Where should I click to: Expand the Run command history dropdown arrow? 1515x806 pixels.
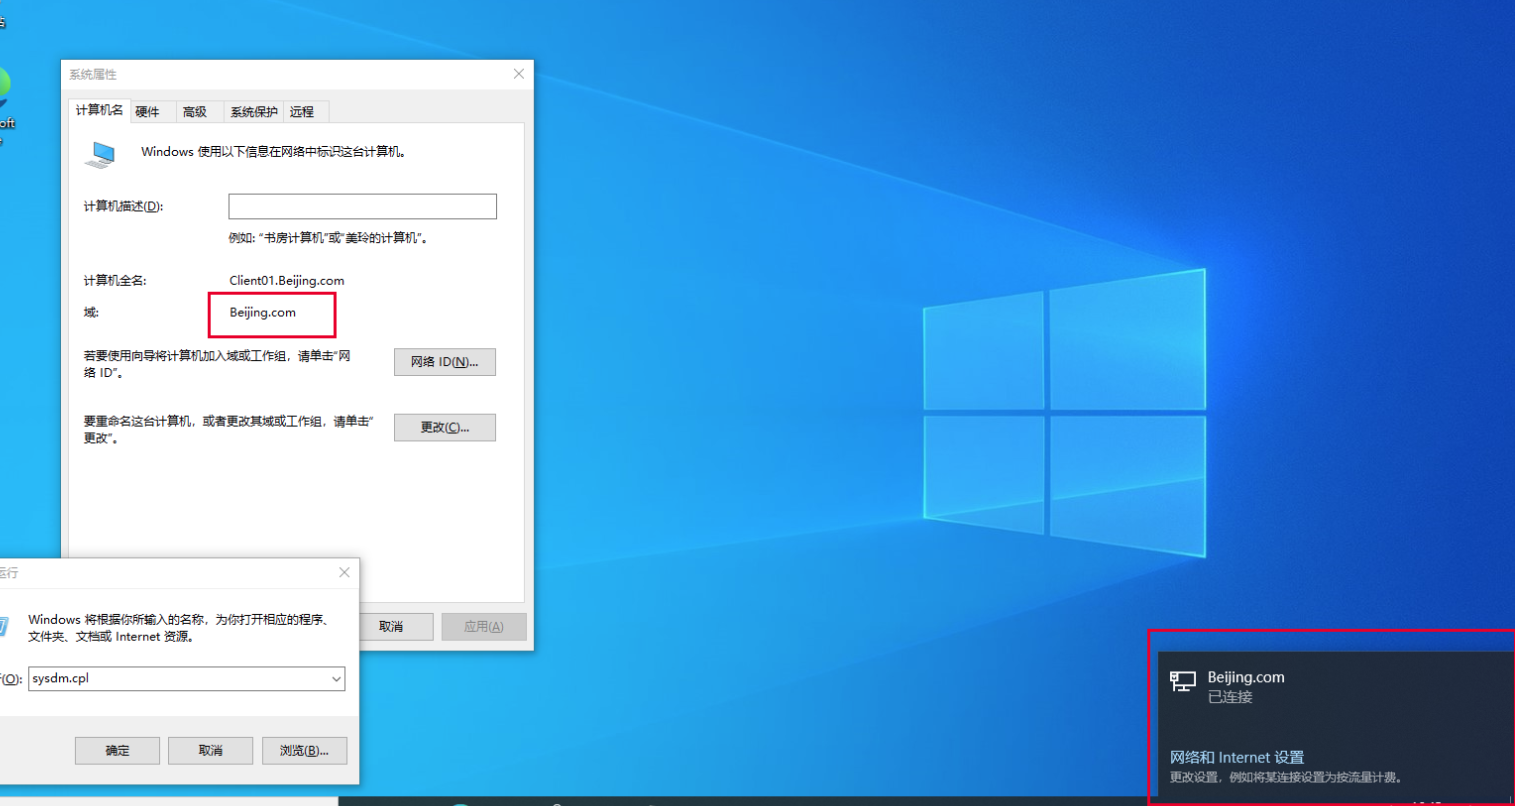click(x=336, y=679)
